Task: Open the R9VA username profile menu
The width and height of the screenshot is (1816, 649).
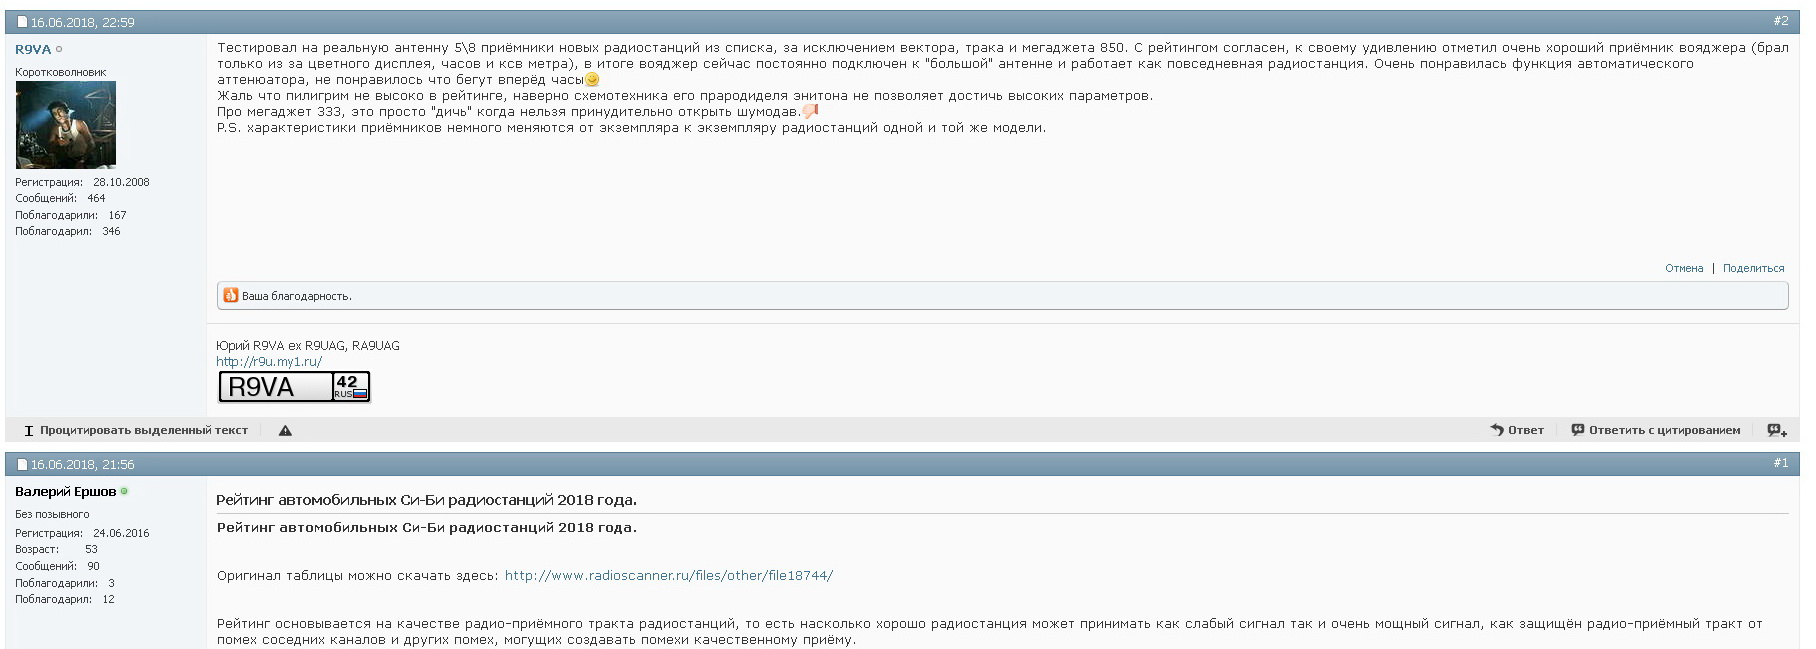Action: 33,50
